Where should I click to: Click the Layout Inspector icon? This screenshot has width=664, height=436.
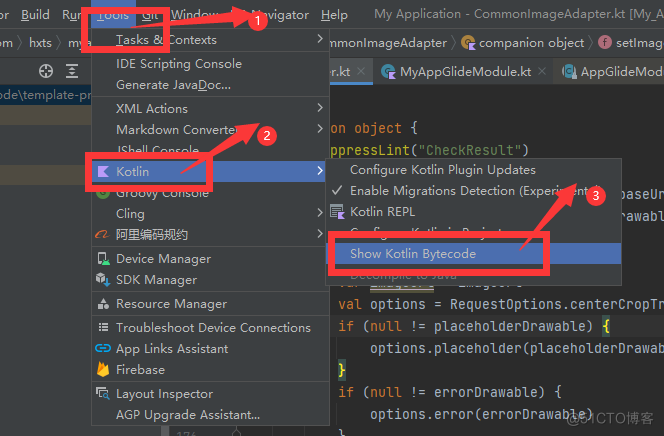click(103, 393)
